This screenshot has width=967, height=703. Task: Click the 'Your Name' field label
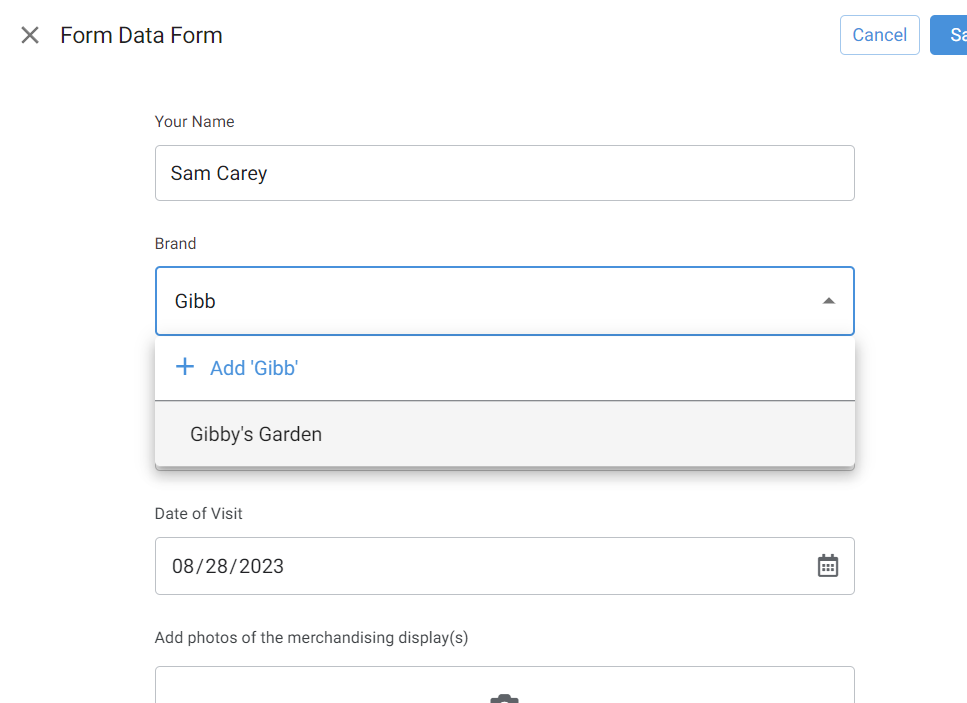coord(194,122)
